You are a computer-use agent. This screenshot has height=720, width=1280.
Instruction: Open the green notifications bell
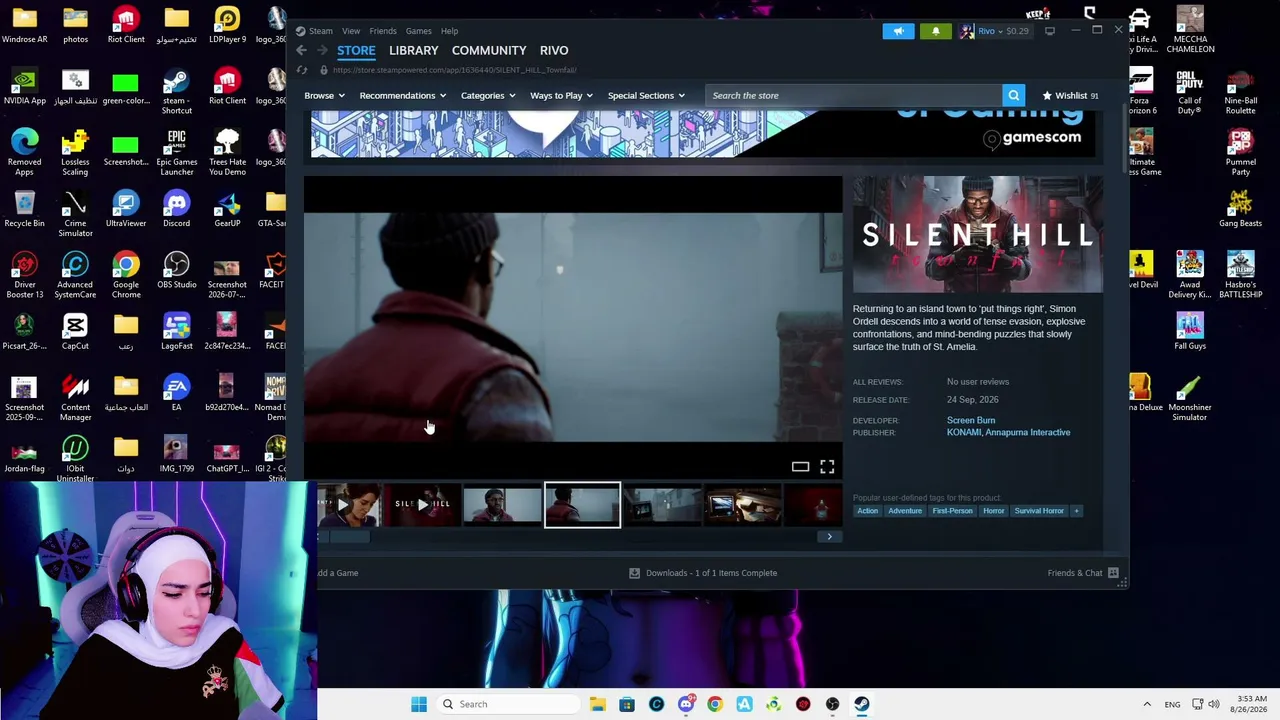(936, 31)
